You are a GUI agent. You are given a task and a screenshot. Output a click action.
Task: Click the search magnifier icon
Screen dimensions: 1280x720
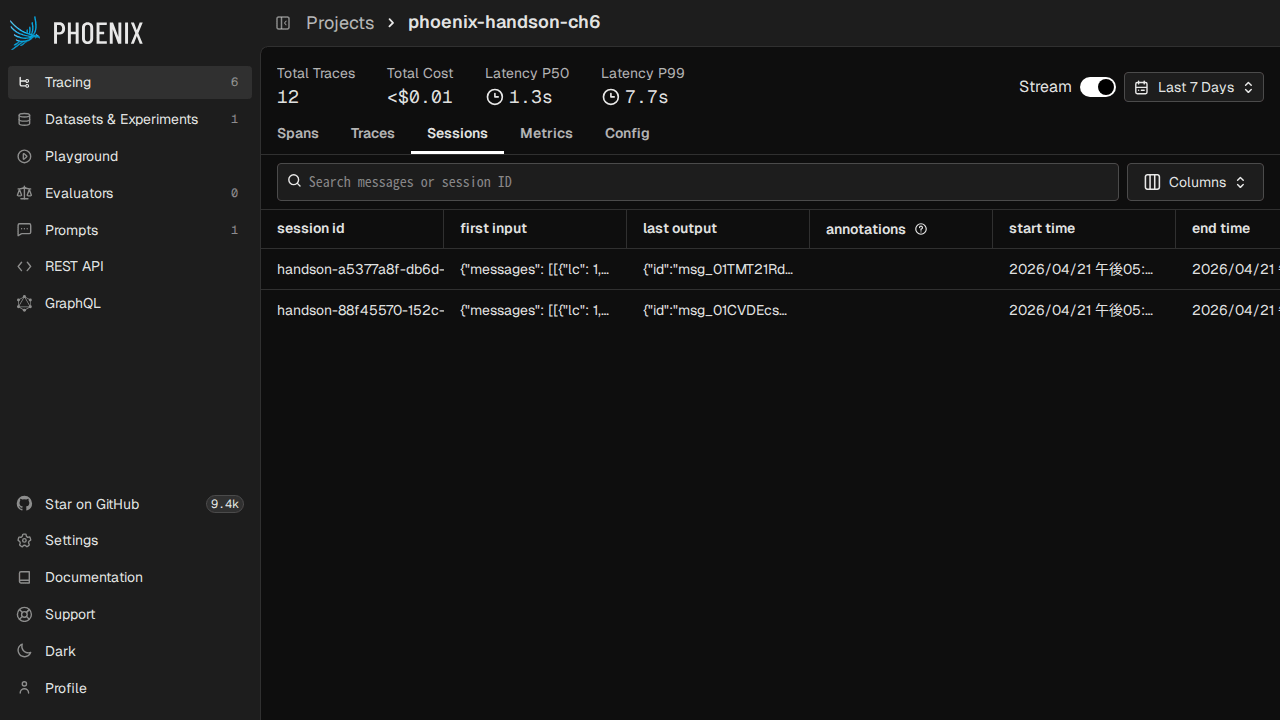(294, 182)
